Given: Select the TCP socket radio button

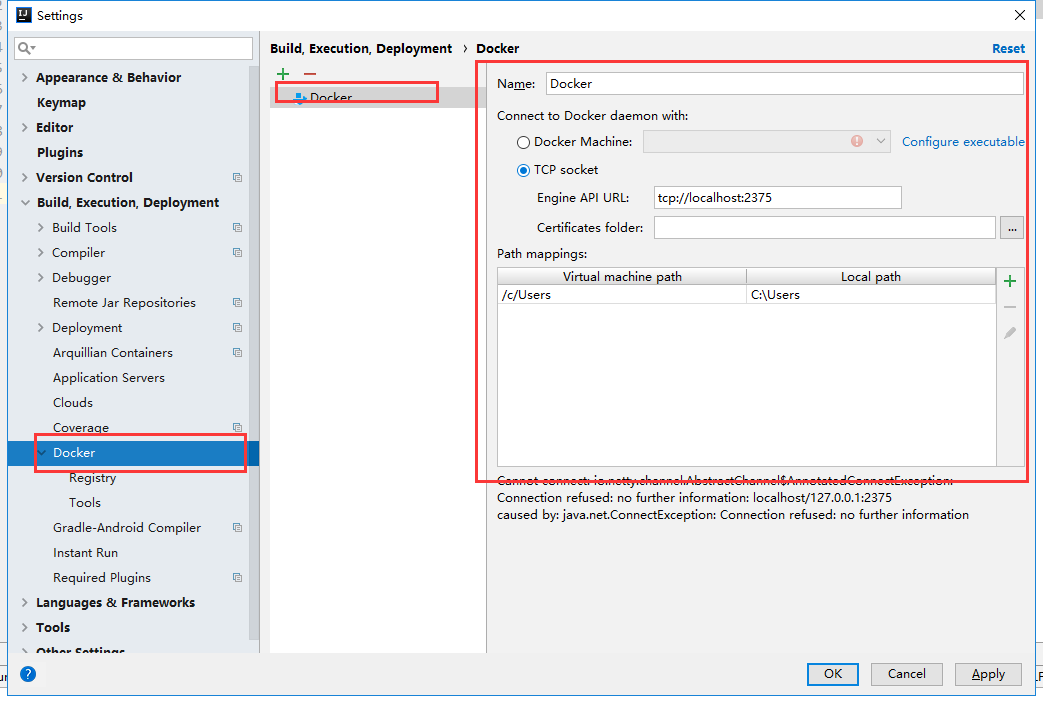Looking at the screenshot, I should coord(523,170).
